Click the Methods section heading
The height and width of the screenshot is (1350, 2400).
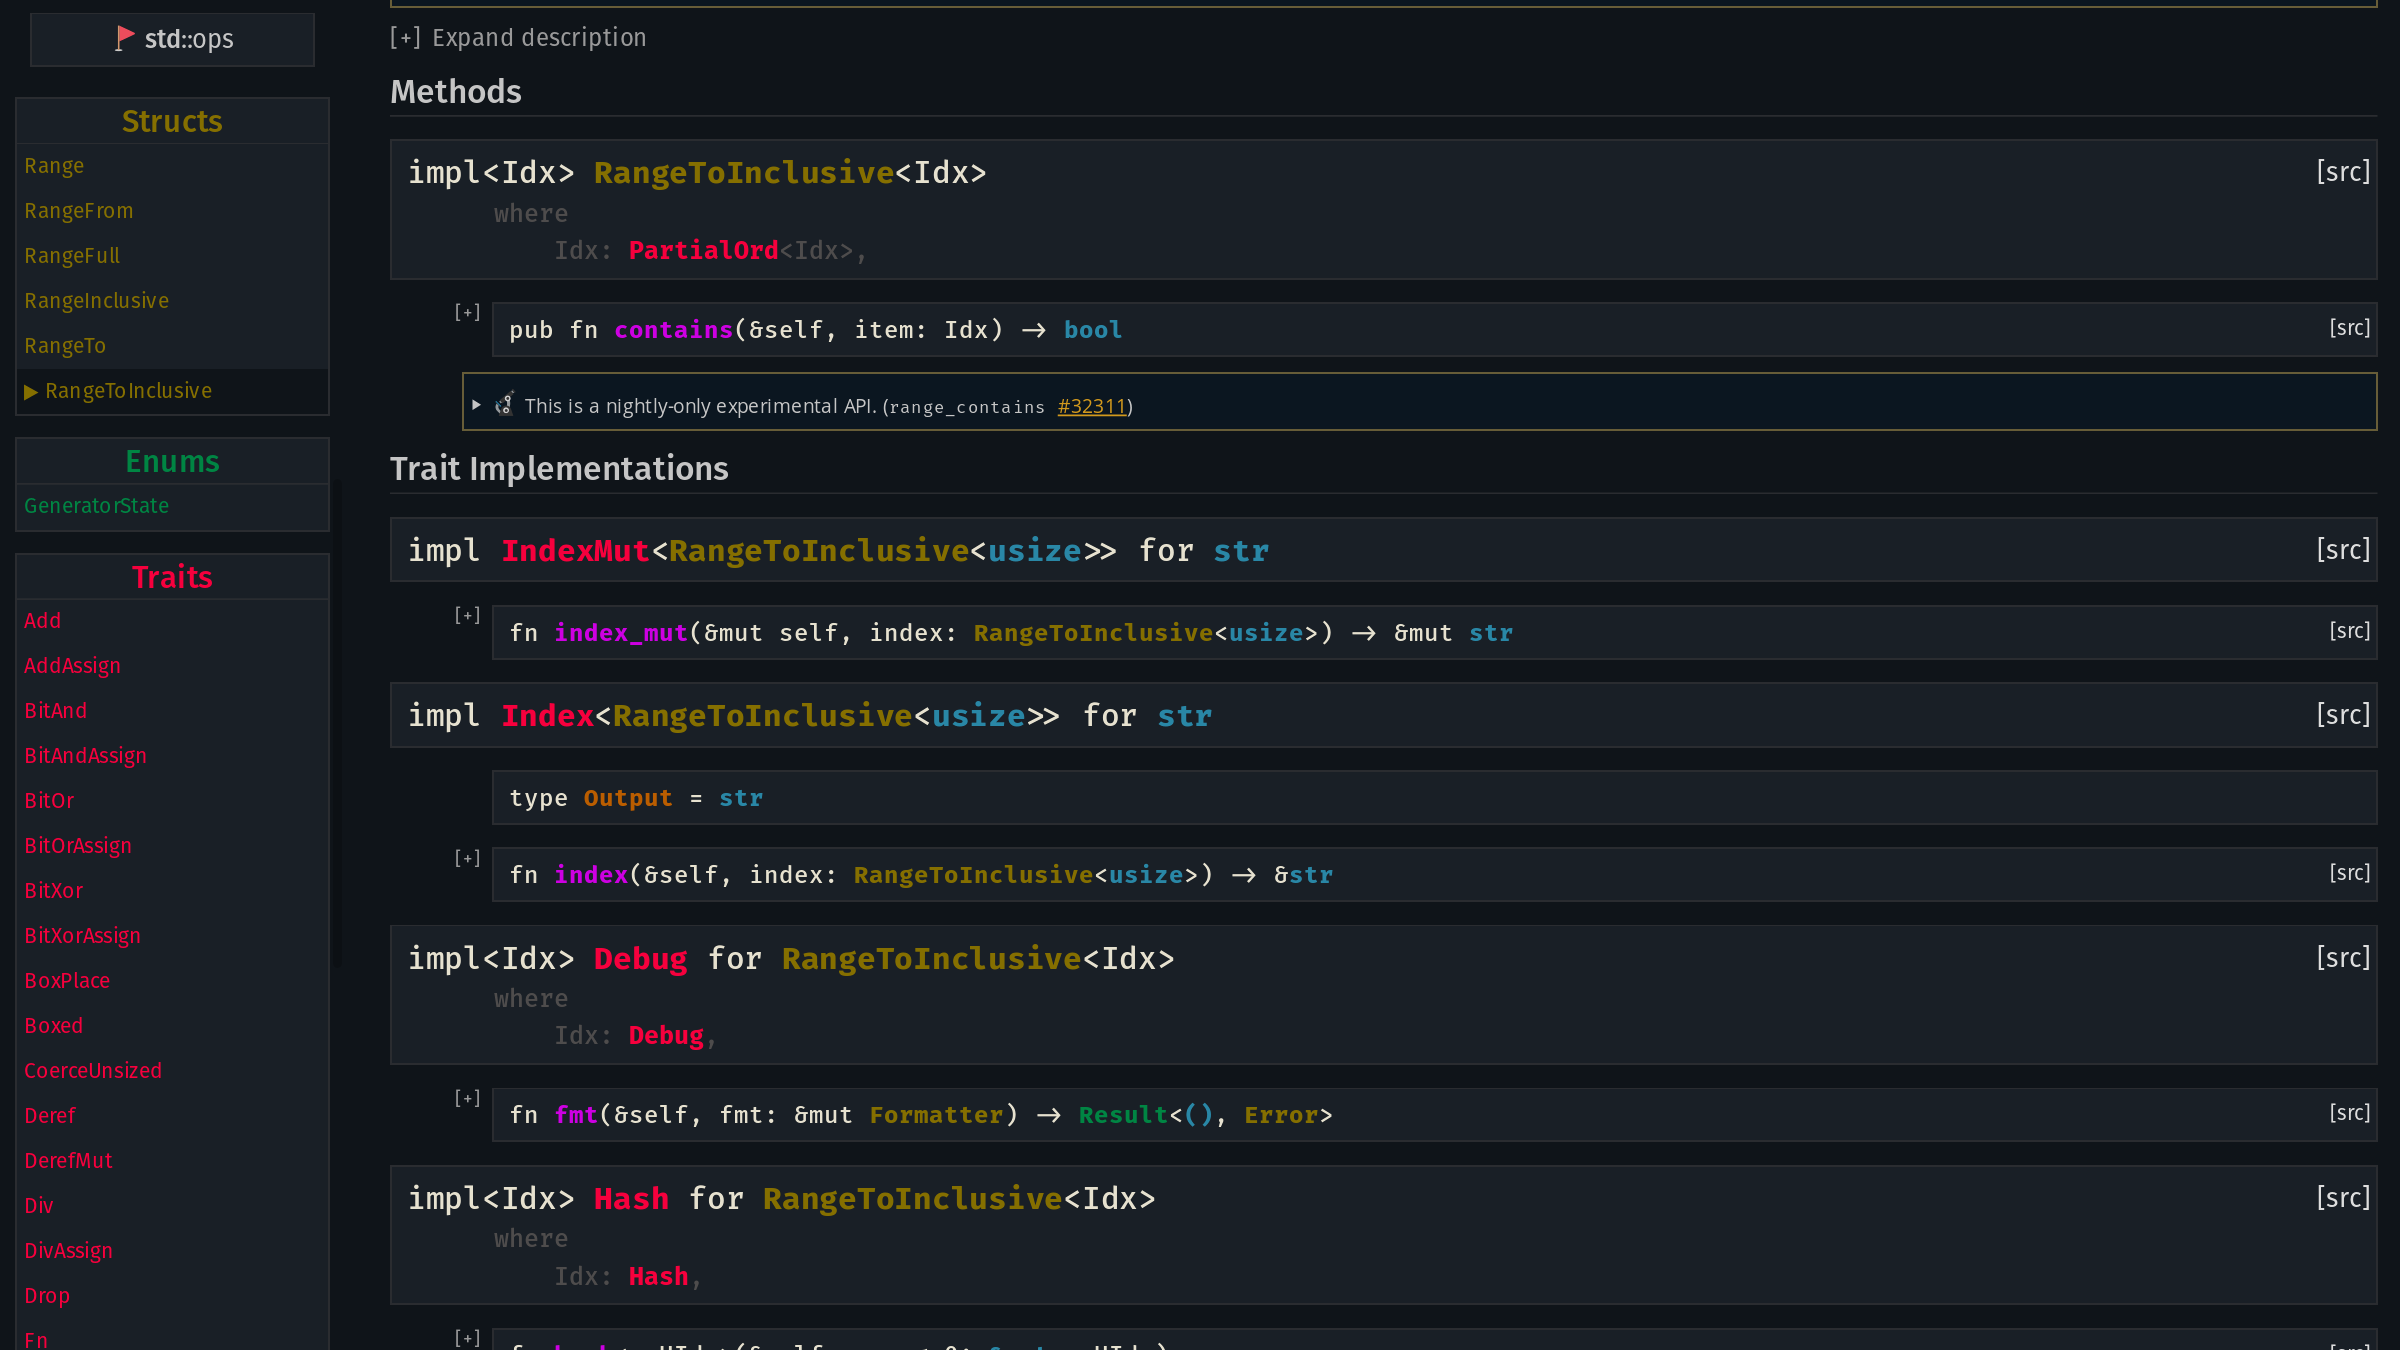(x=456, y=92)
